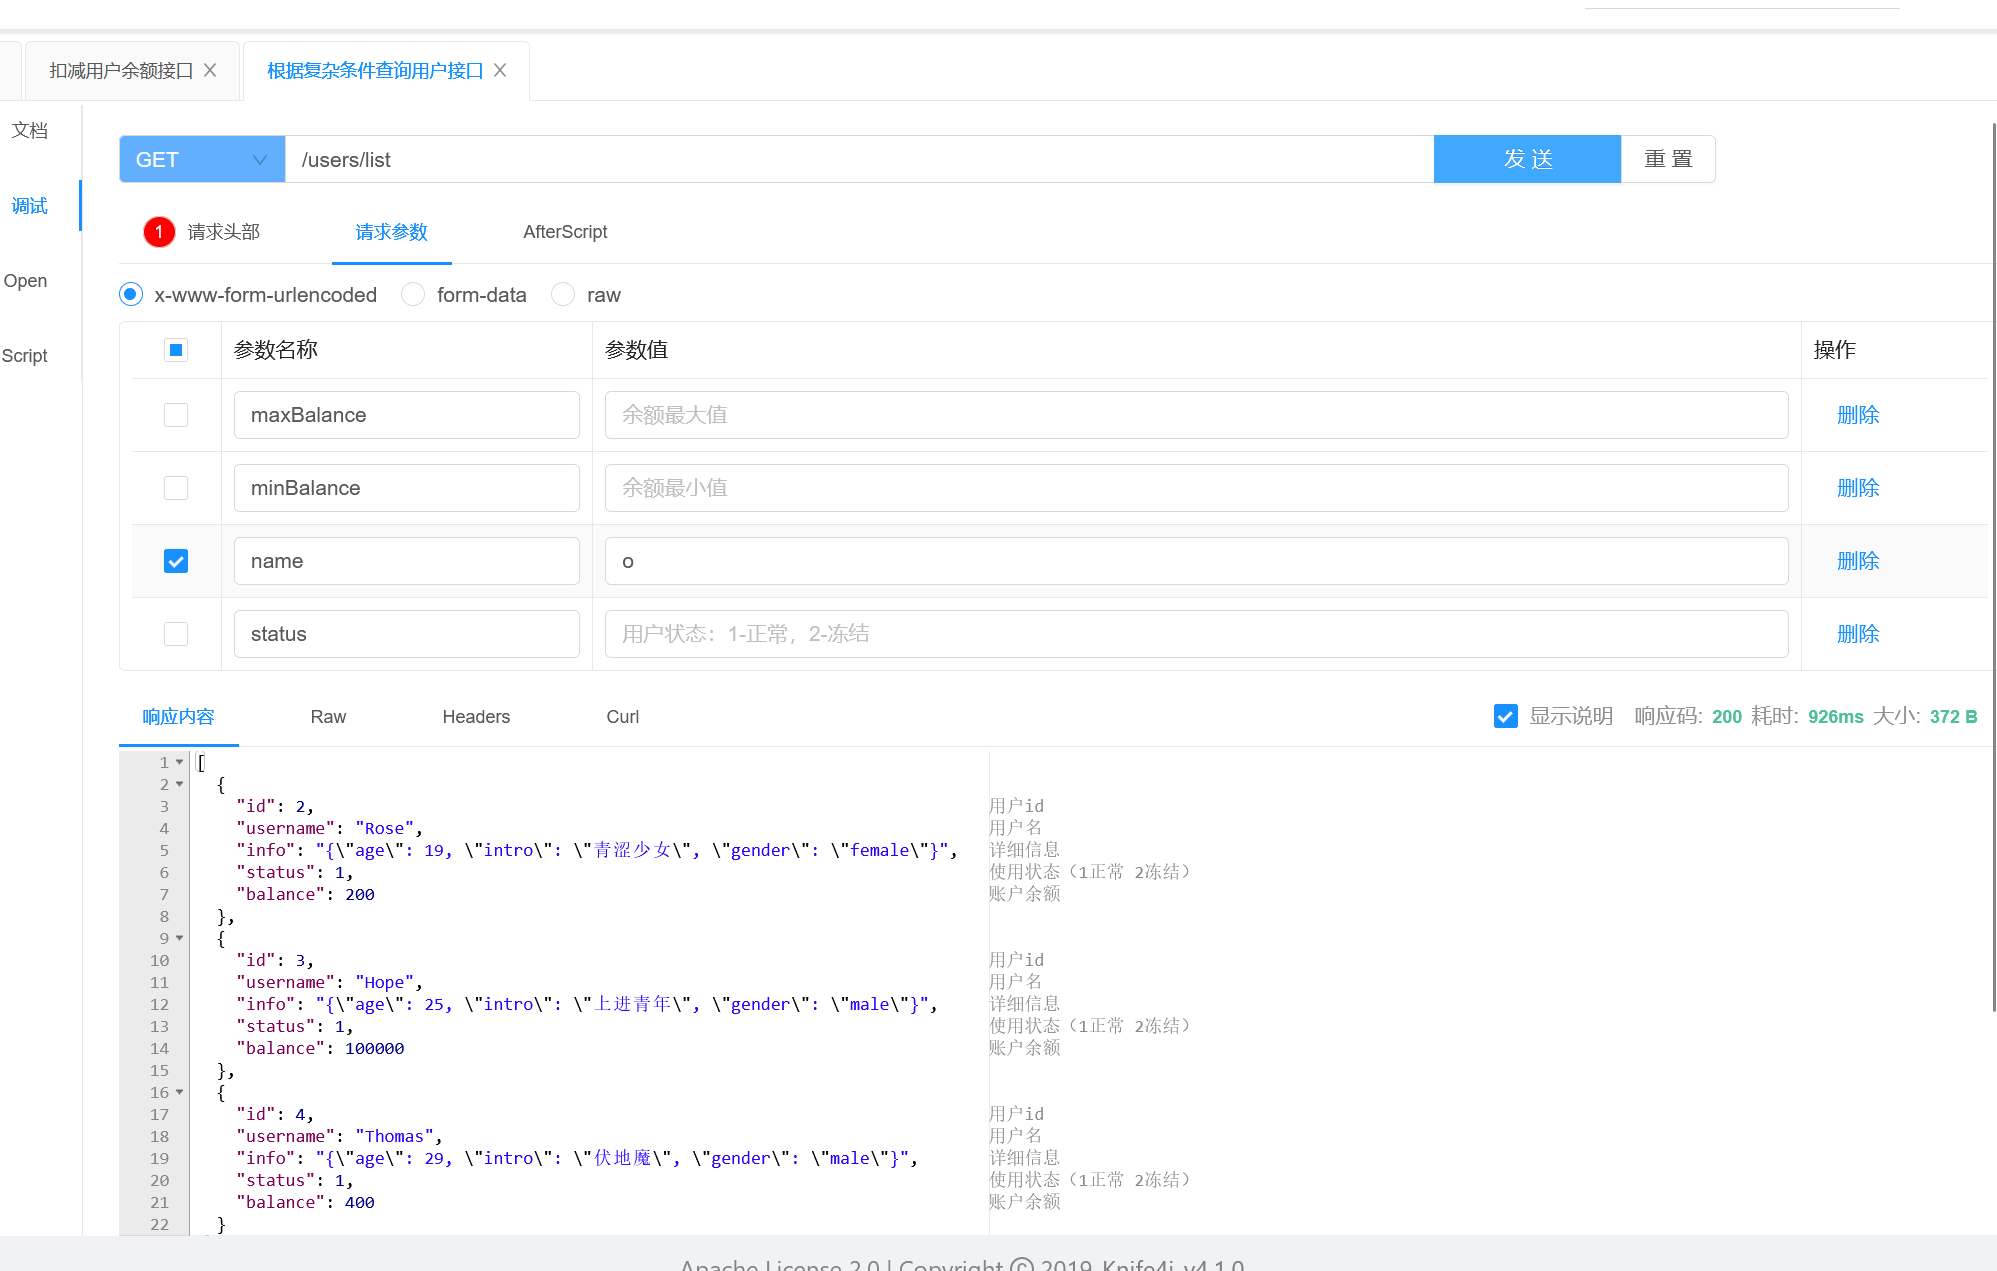The image size is (1997, 1271).
Task: Click the 发送 button to send request
Action: [1526, 159]
